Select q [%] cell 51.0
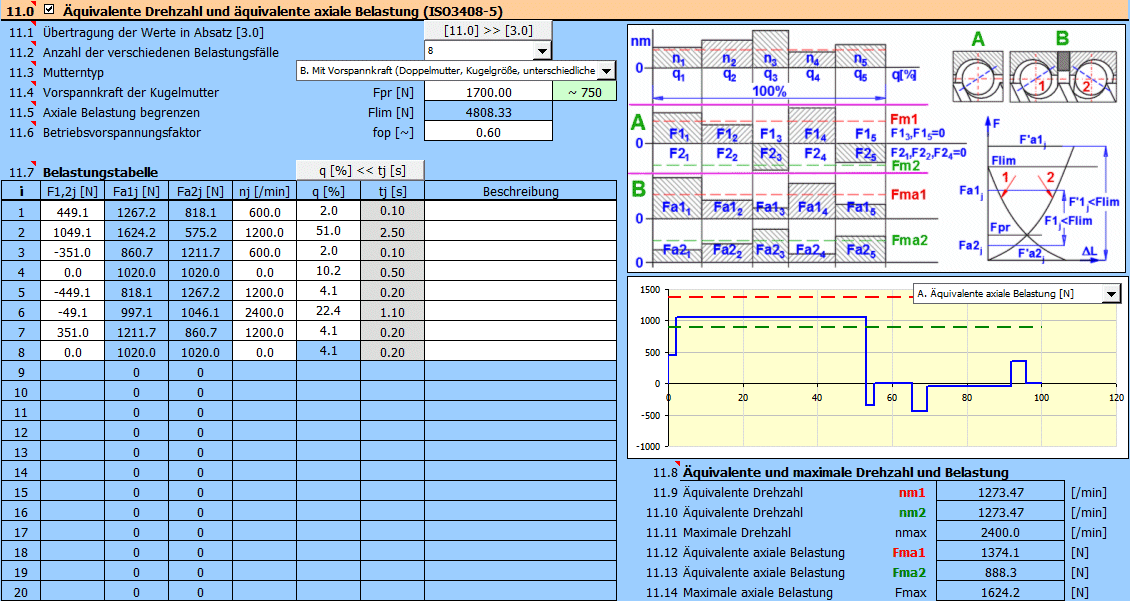 [x=329, y=231]
